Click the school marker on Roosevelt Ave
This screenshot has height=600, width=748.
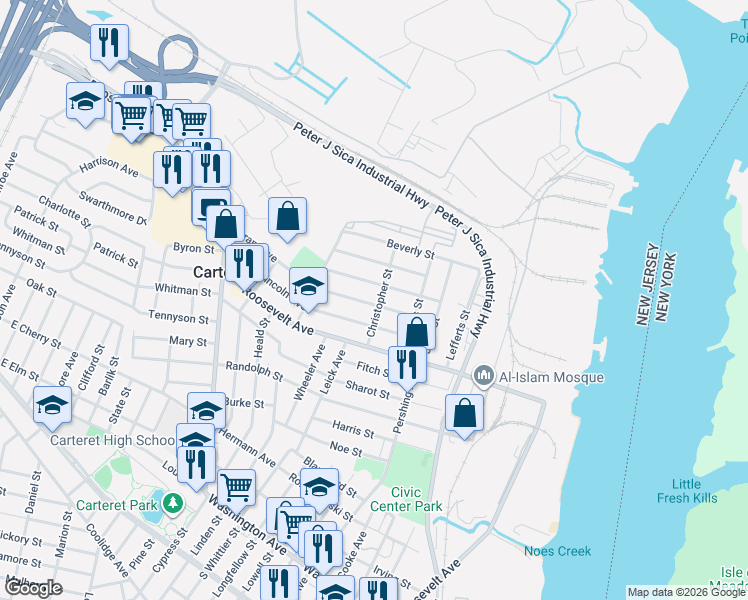(x=308, y=286)
